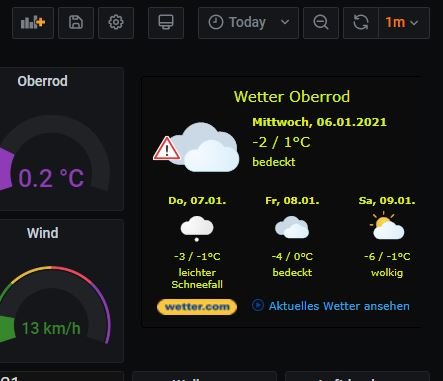Click the leichter Schneefall description

pos(197,278)
